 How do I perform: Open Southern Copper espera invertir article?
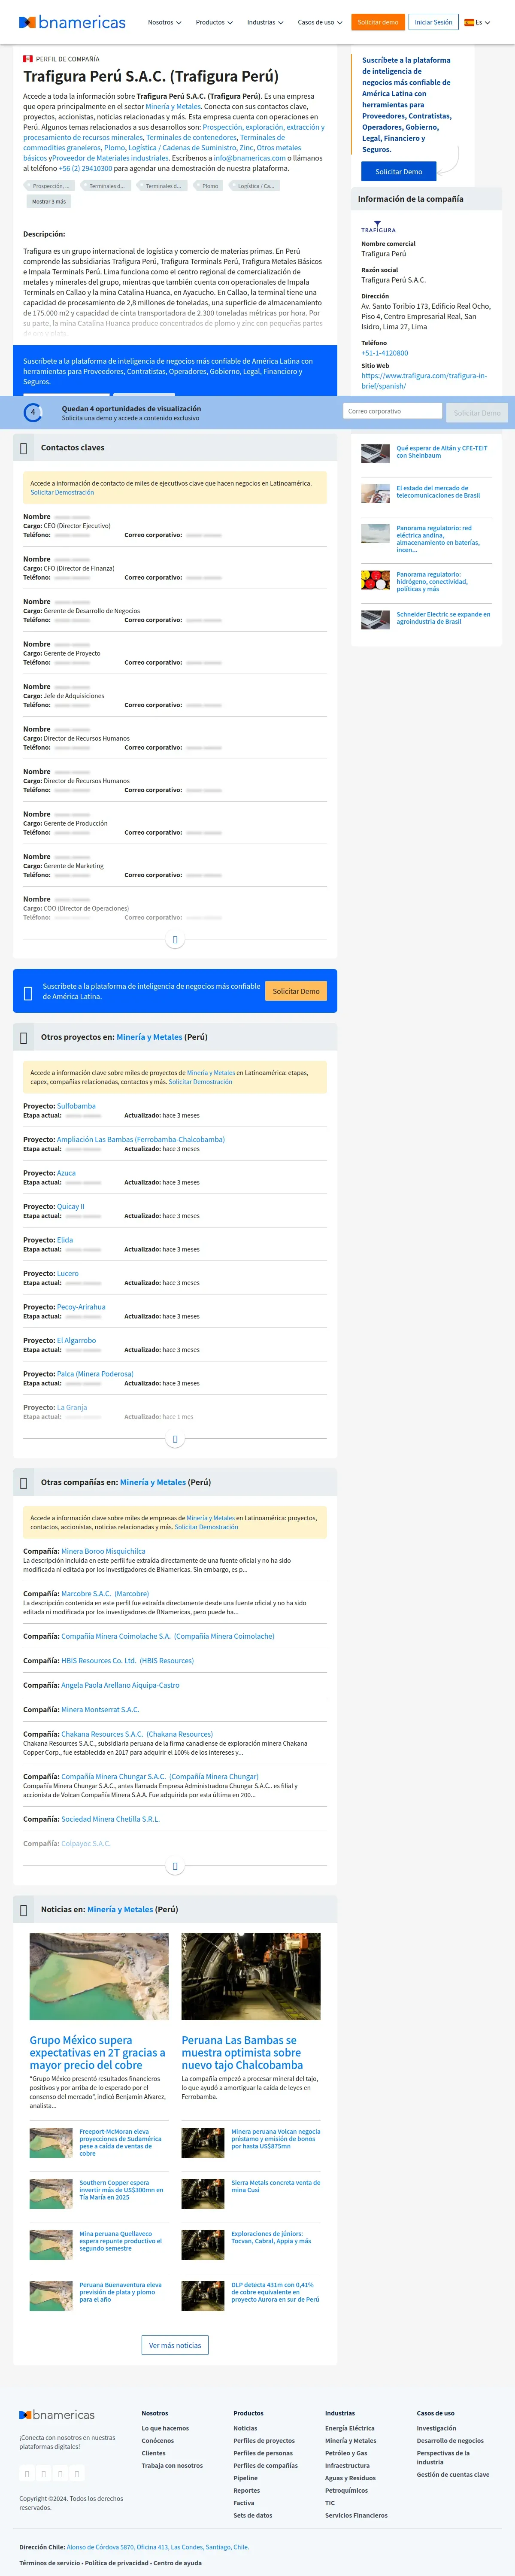[x=121, y=2190]
